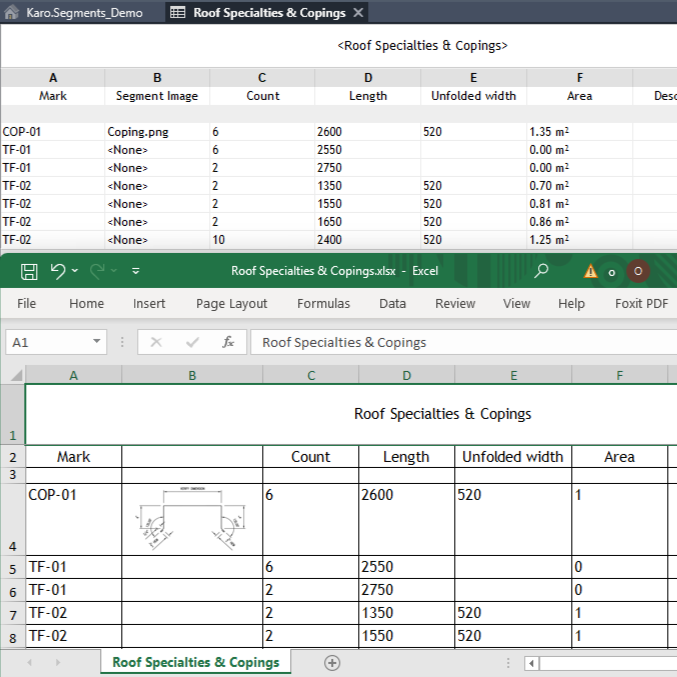Click the Redo icon in Excel
The height and width of the screenshot is (677, 677).
point(97,271)
